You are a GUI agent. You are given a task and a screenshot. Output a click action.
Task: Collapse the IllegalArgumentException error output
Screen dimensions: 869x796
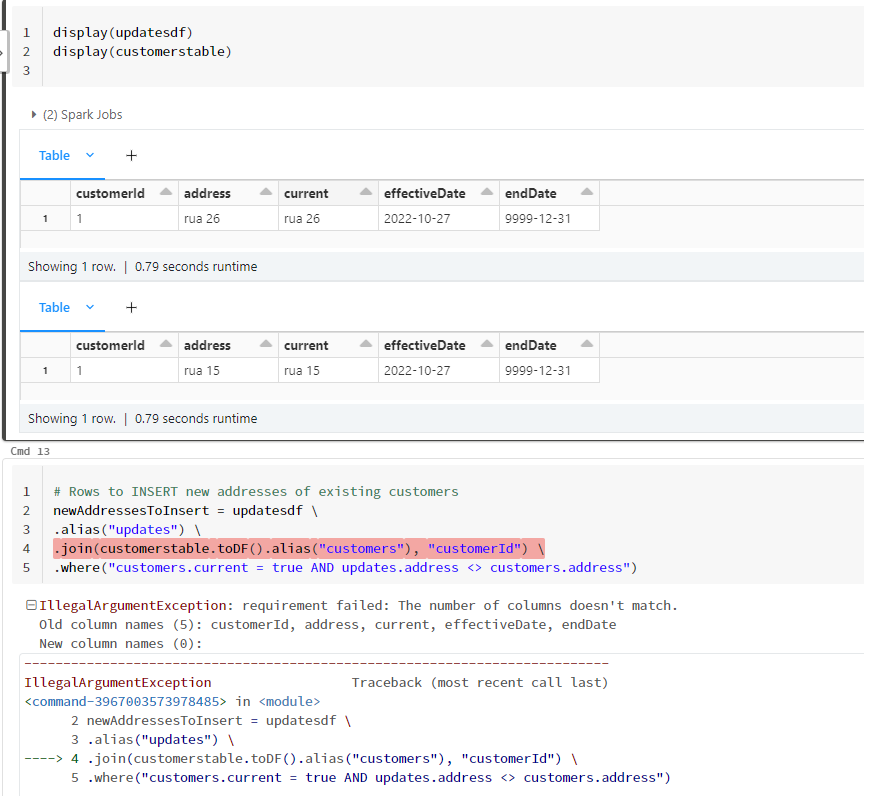click(x=31, y=605)
